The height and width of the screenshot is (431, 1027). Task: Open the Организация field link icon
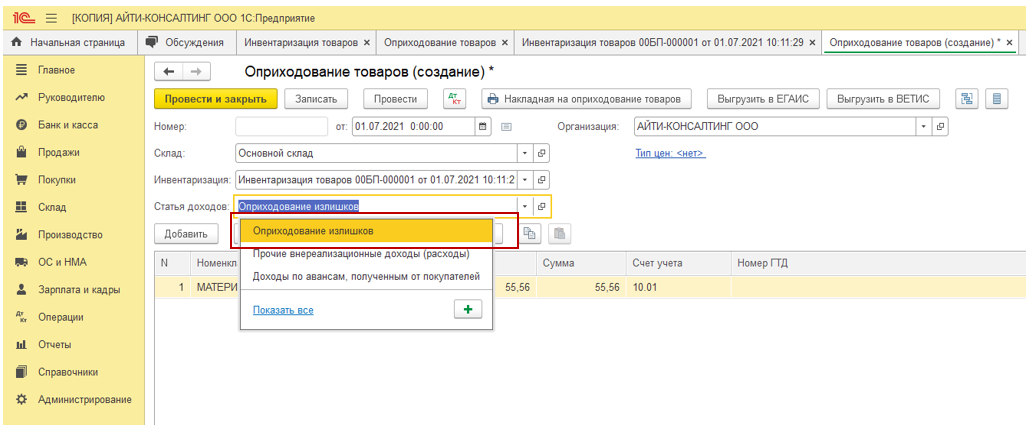pyautogui.click(x=940, y=127)
